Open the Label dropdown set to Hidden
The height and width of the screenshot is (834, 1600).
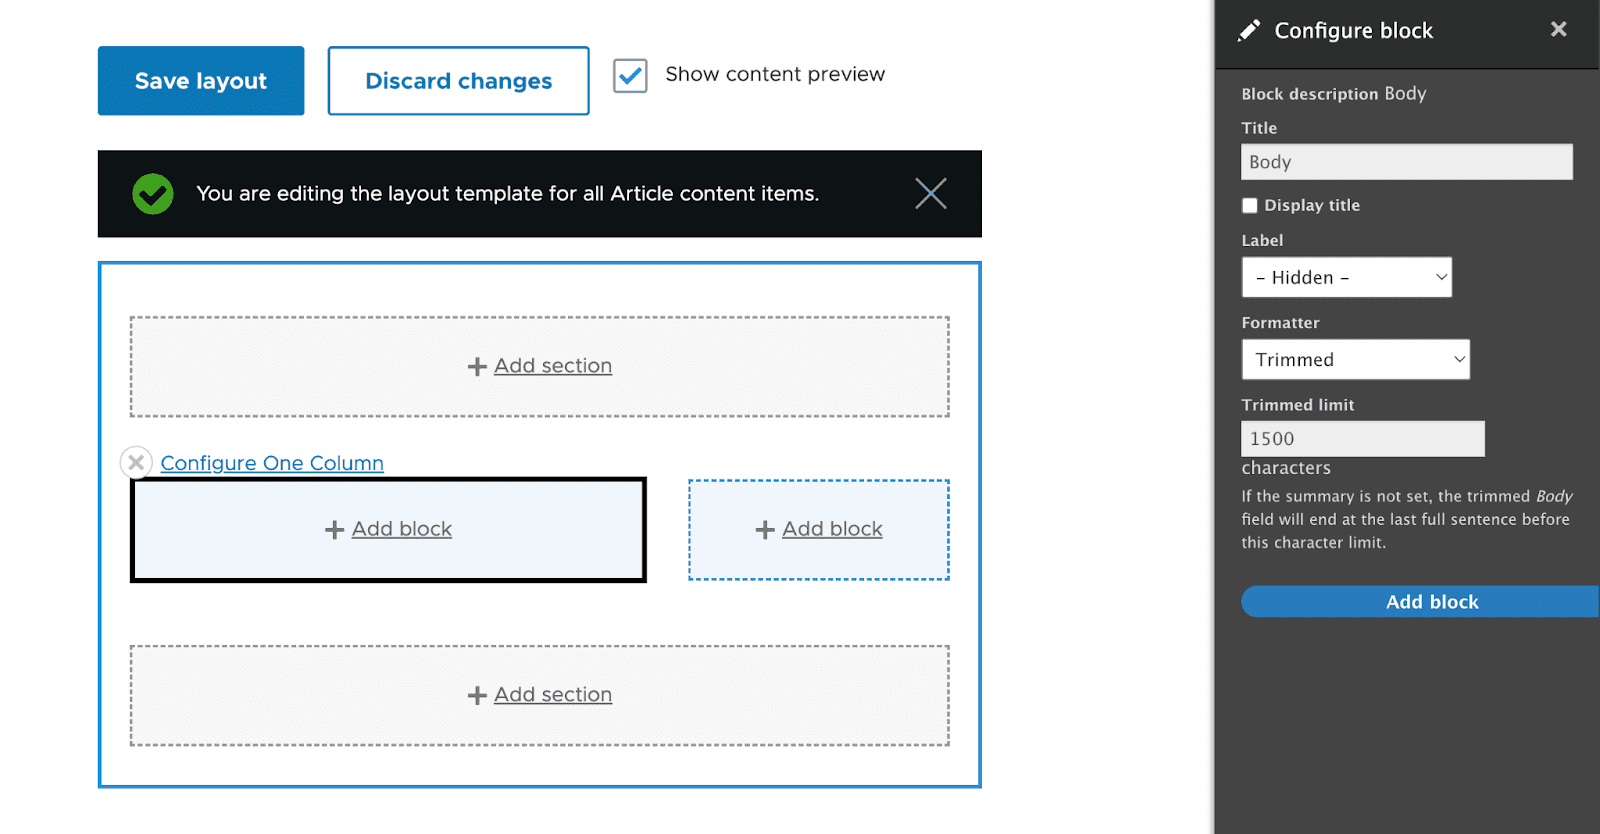tap(1346, 278)
